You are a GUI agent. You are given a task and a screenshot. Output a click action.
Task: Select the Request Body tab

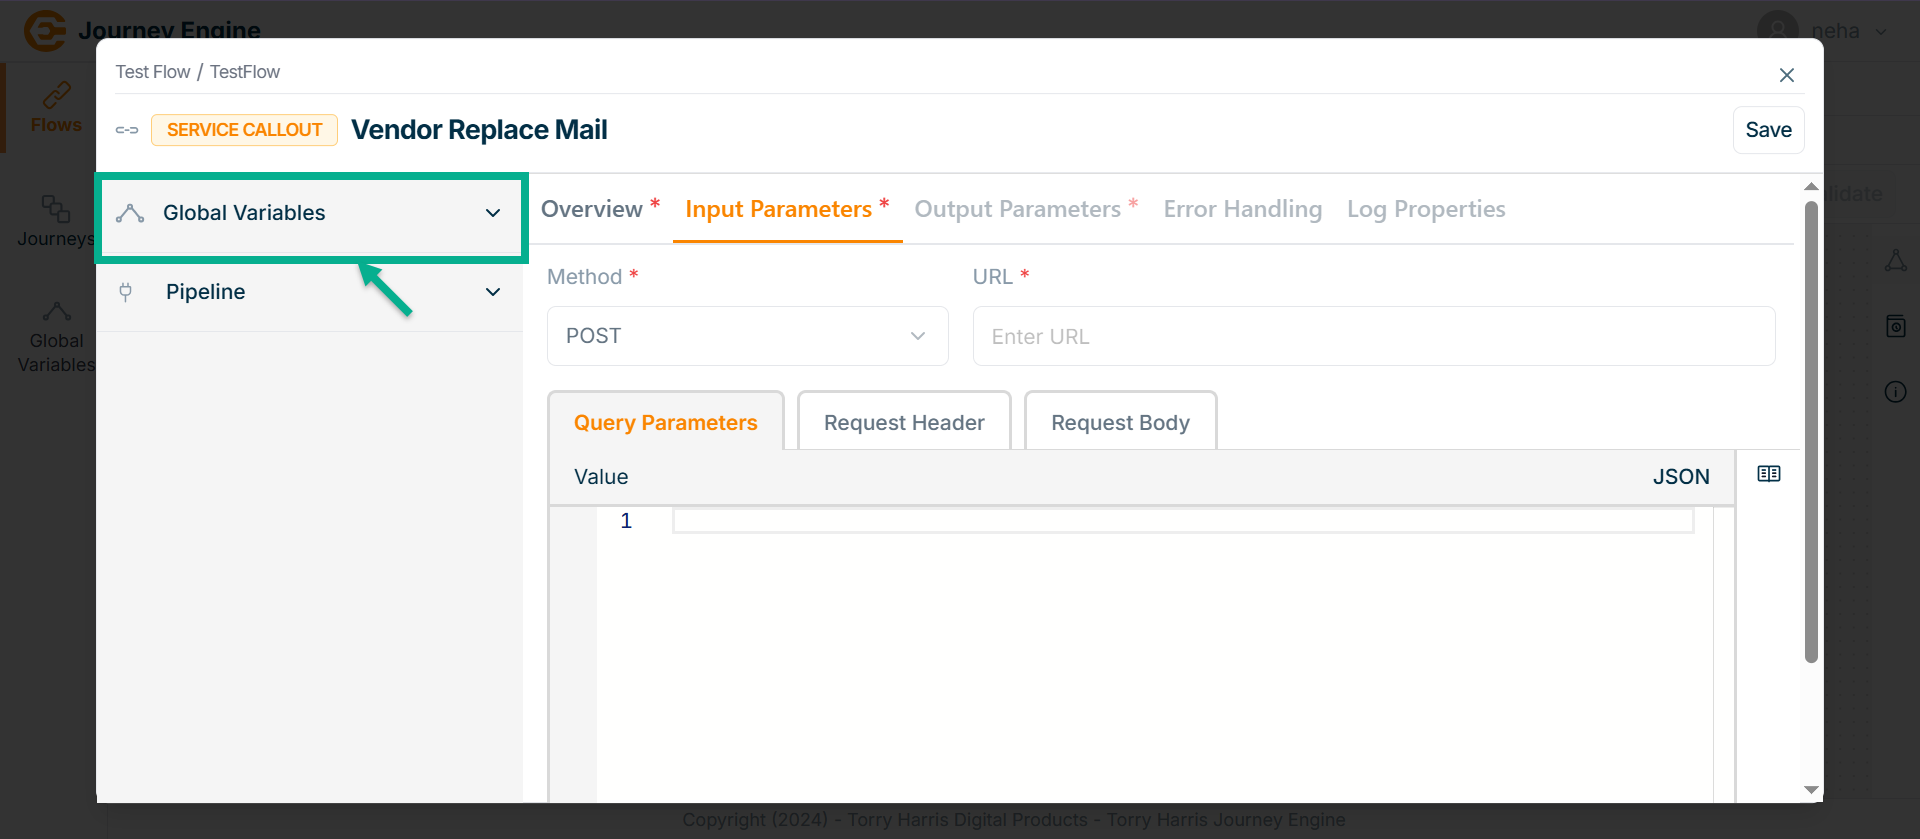tap(1120, 422)
